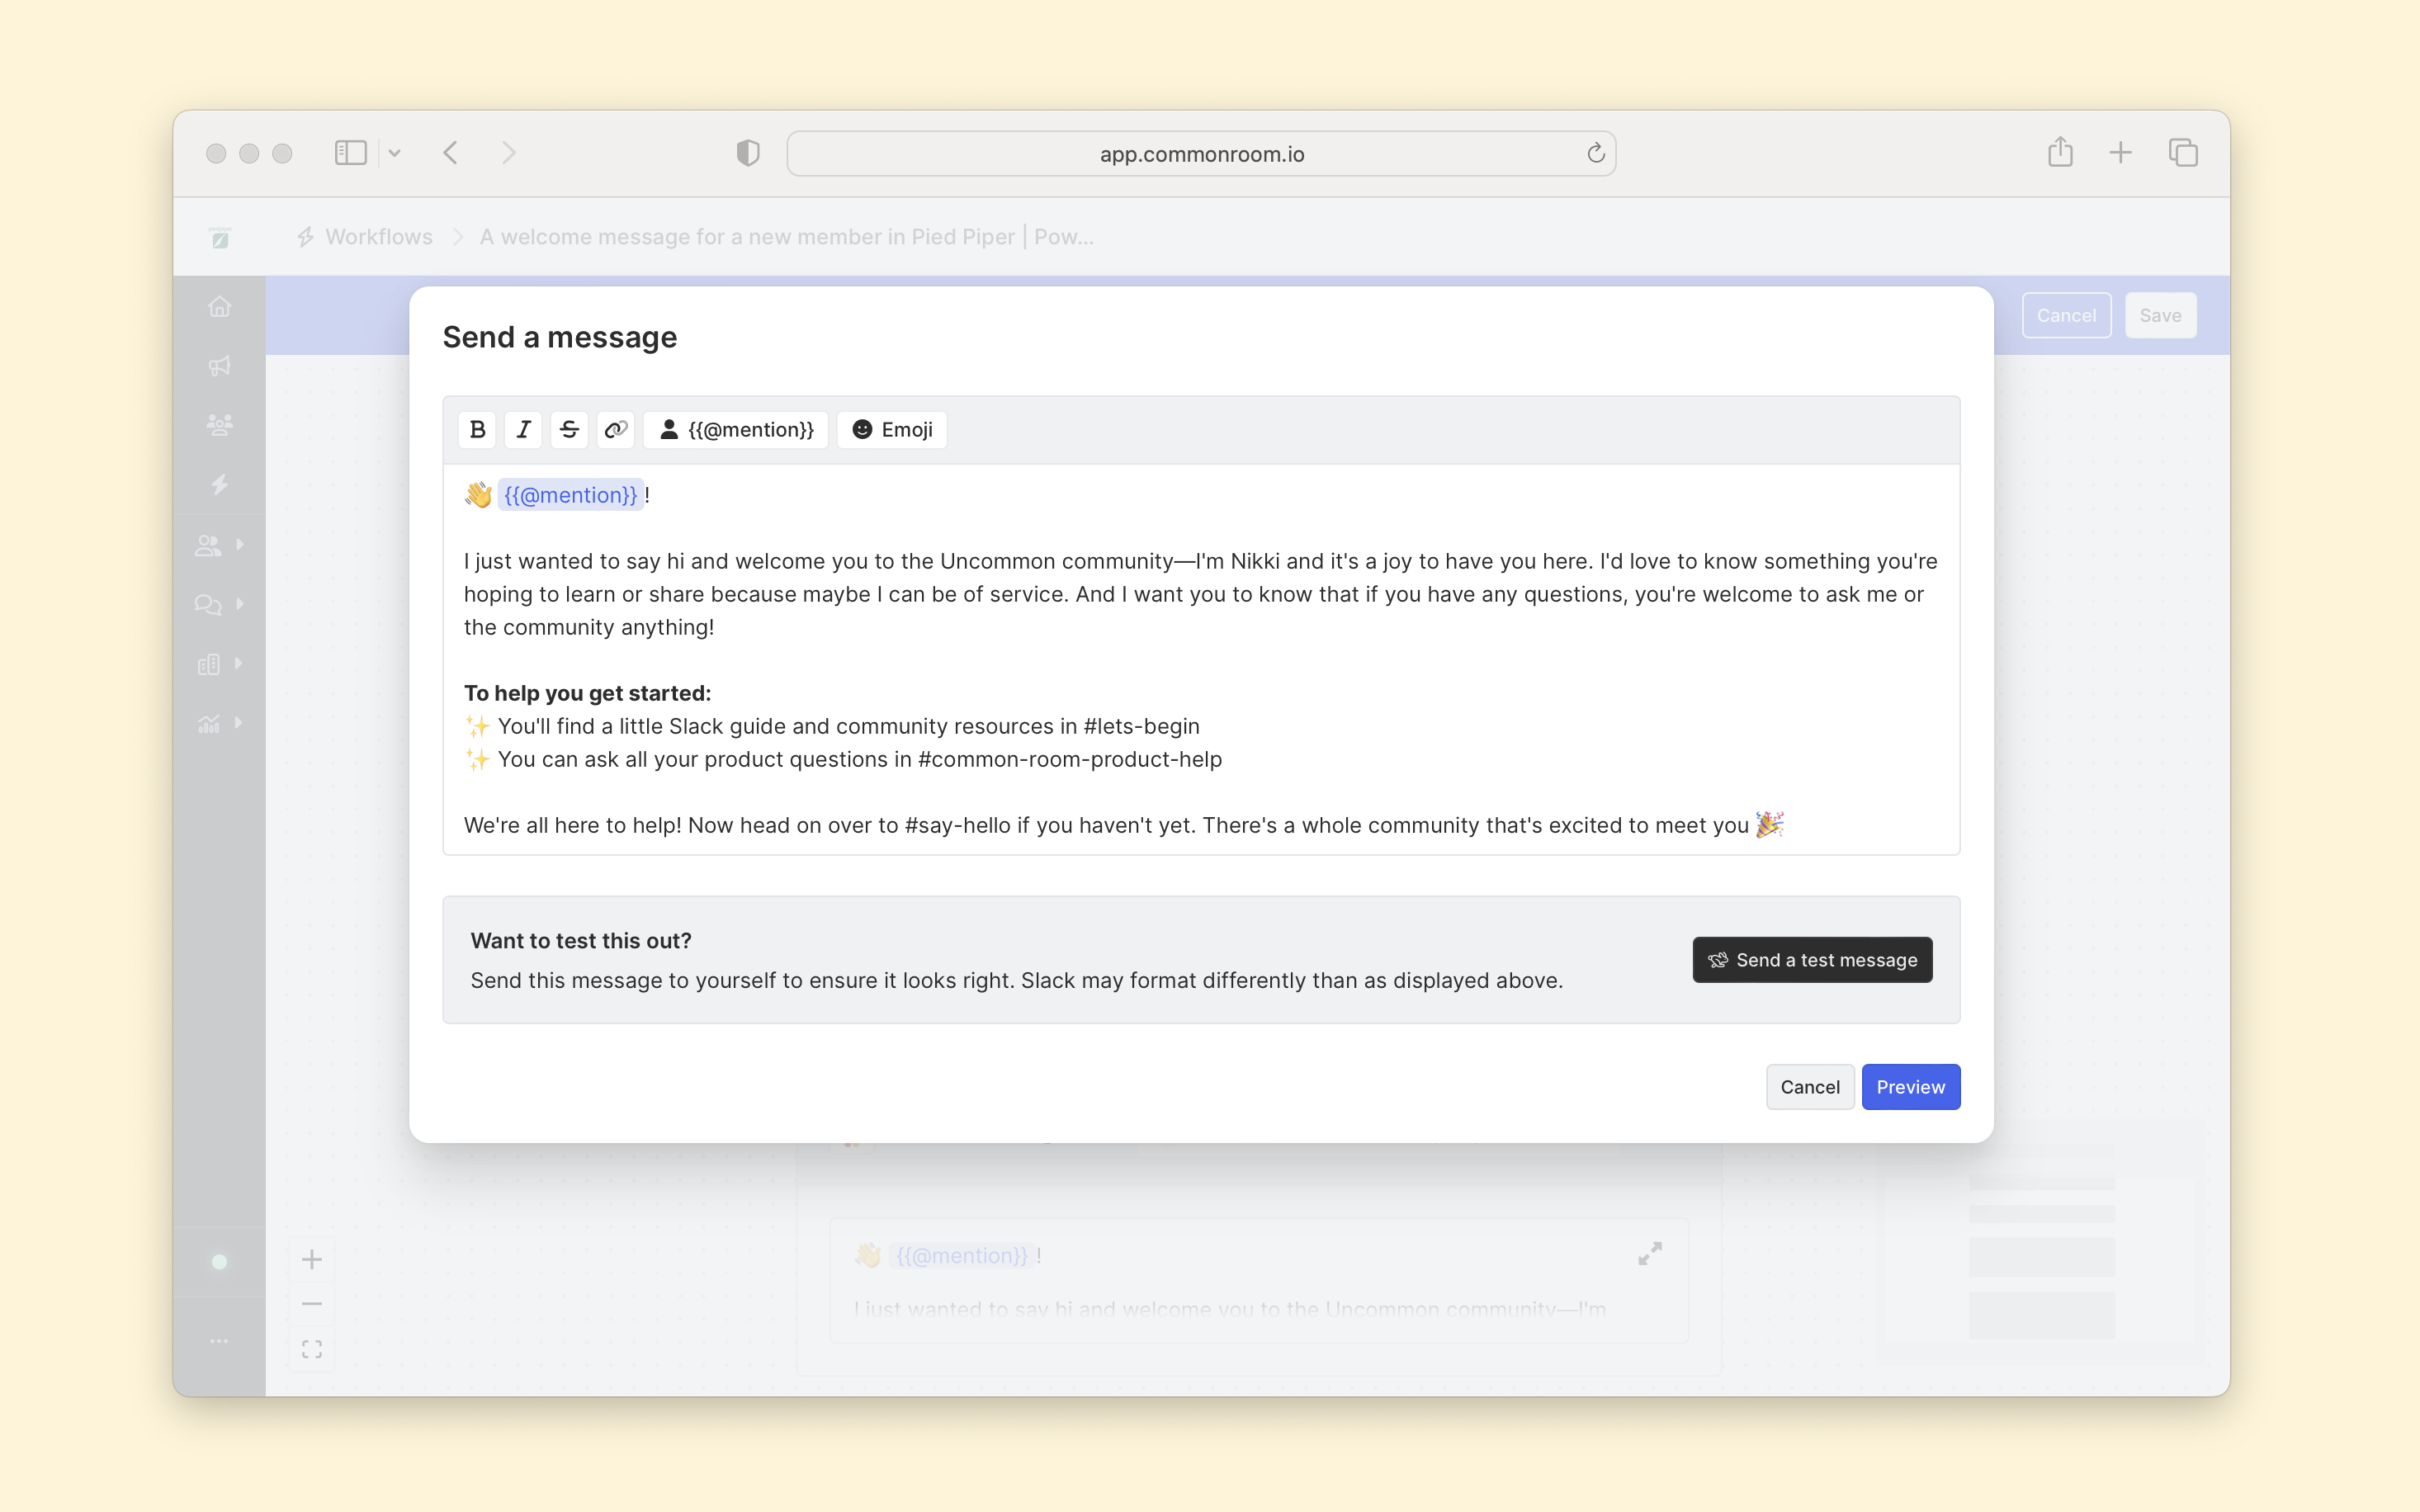Insert a link in the message
The width and height of the screenshot is (2420, 1512).
coord(615,430)
